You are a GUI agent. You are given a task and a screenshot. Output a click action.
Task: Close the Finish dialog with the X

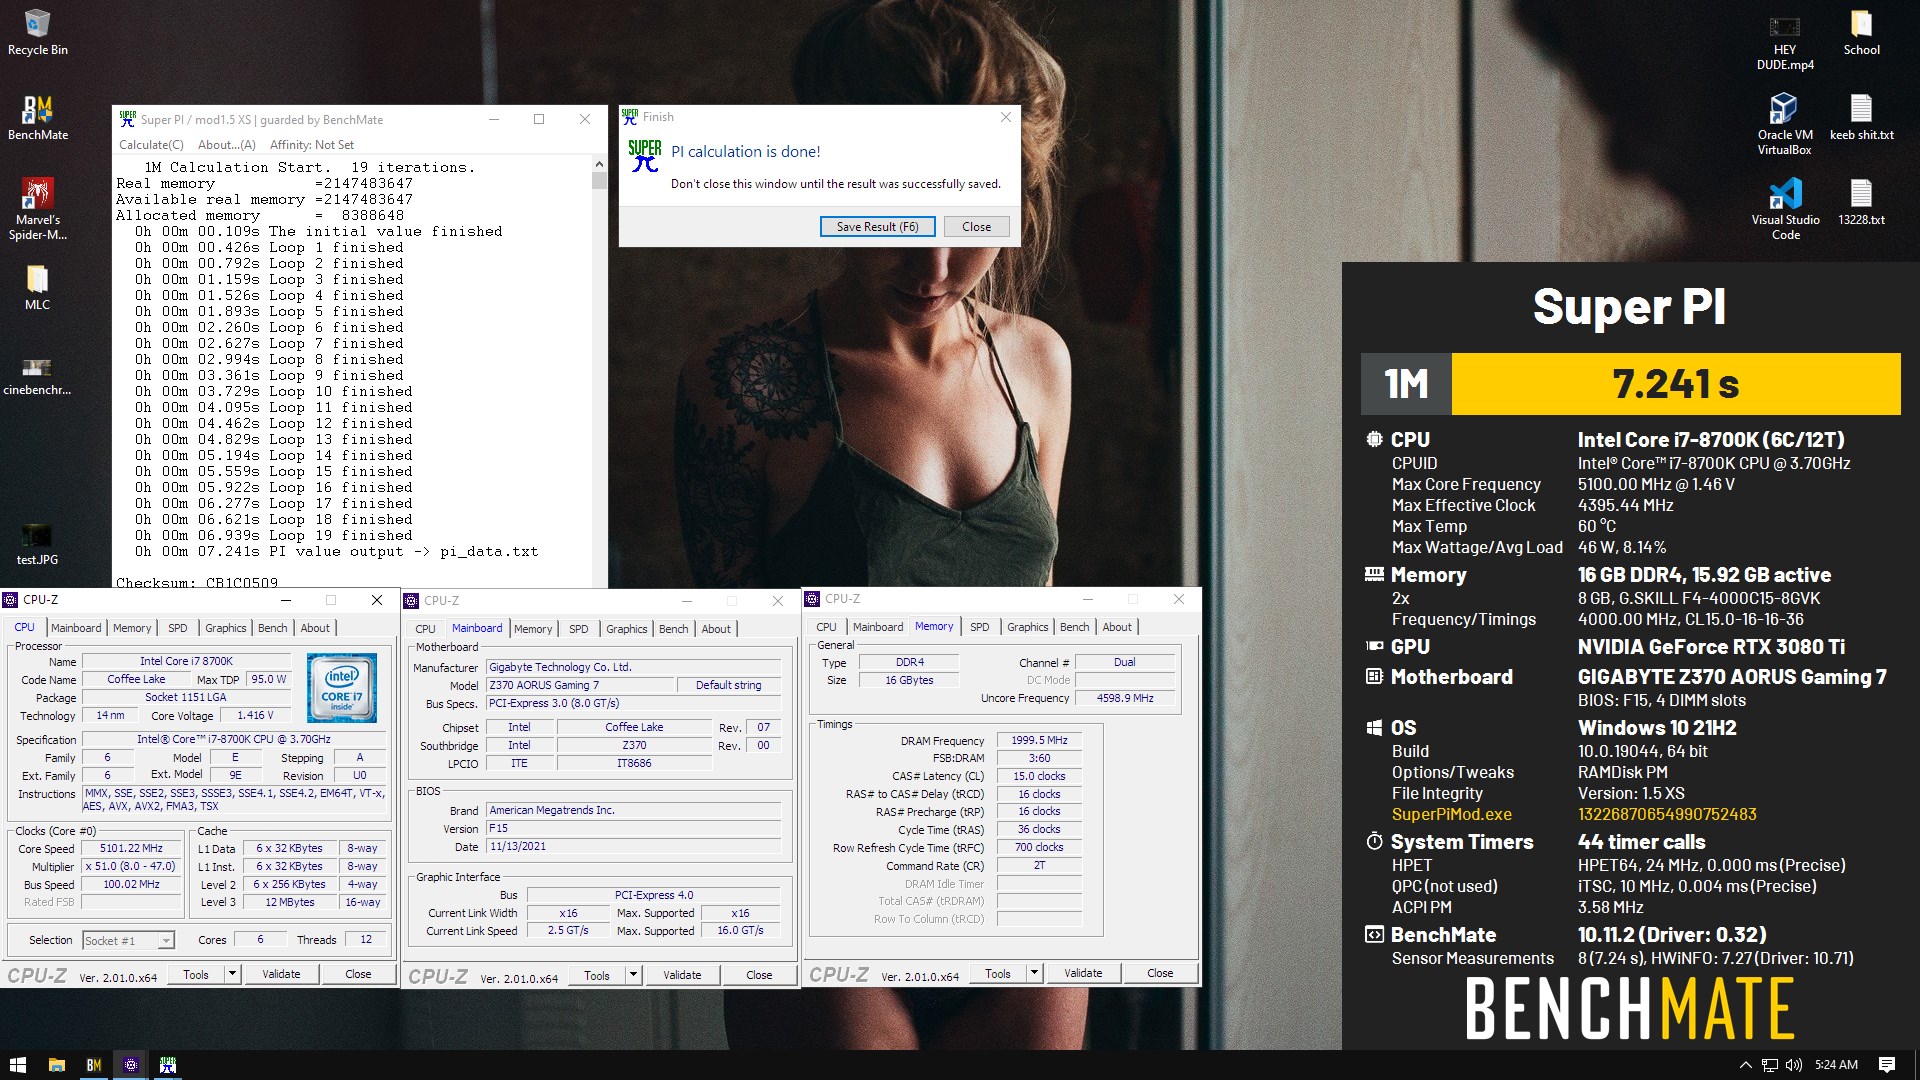click(x=1006, y=117)
